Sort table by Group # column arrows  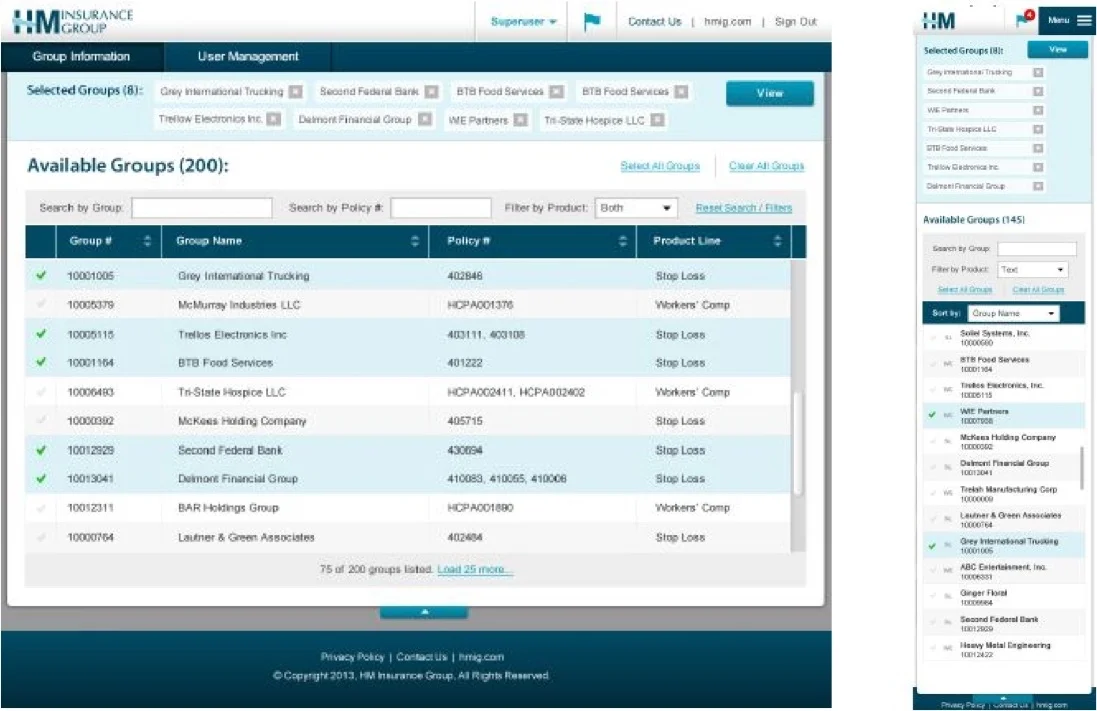[147, 241]
